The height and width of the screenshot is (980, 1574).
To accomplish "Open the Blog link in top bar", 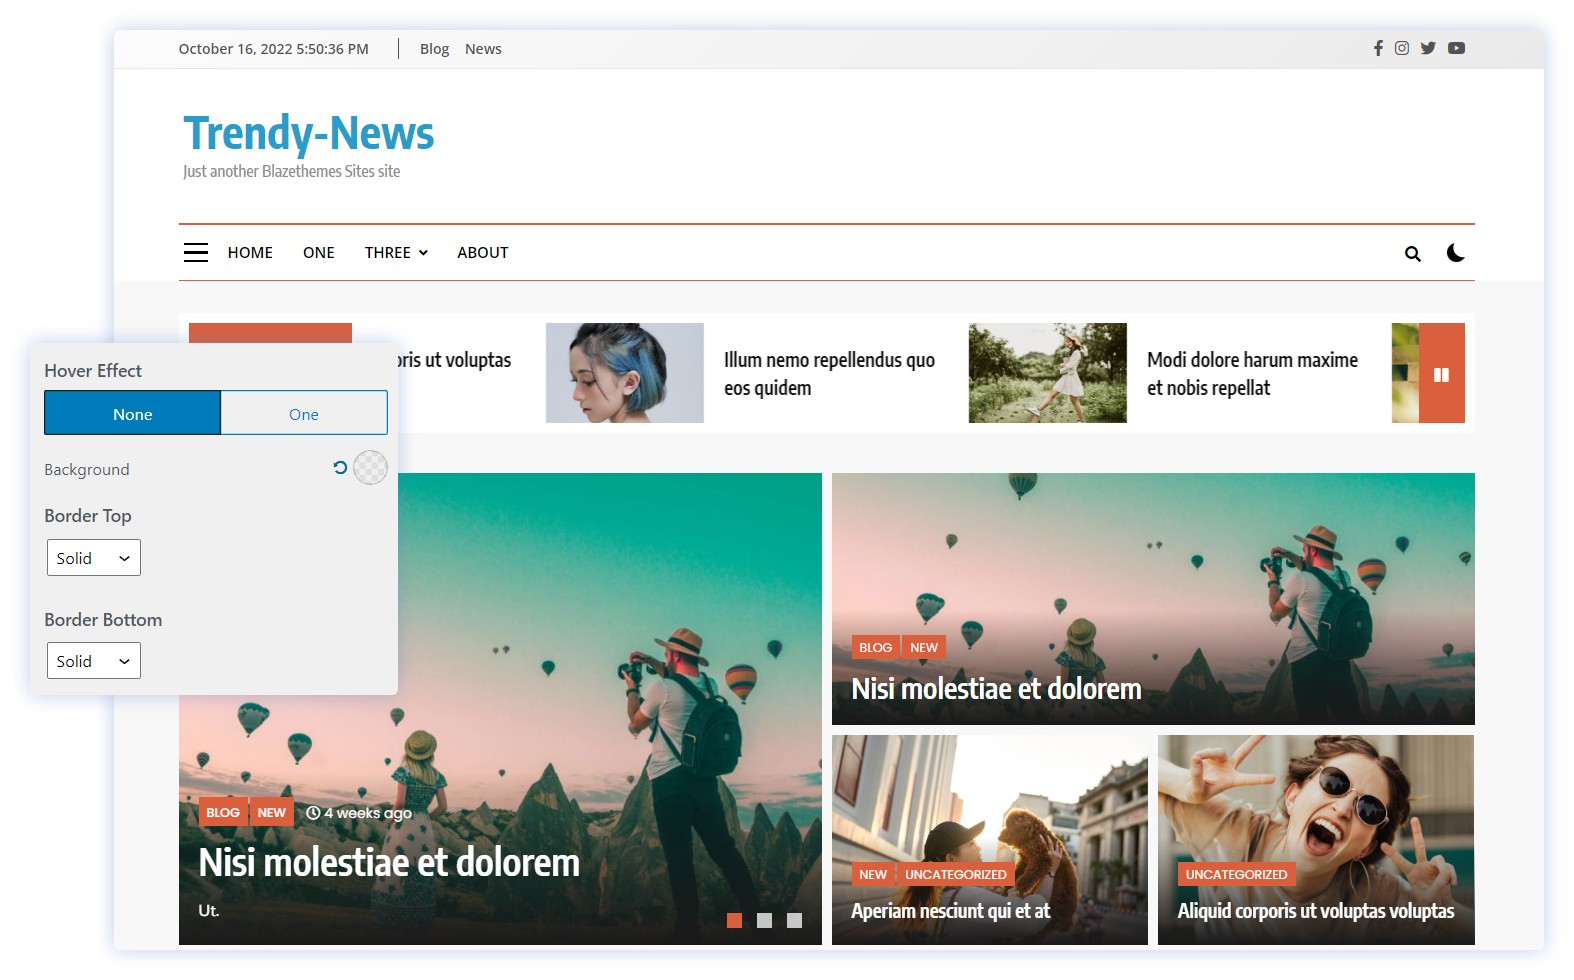I will (434, 49).
